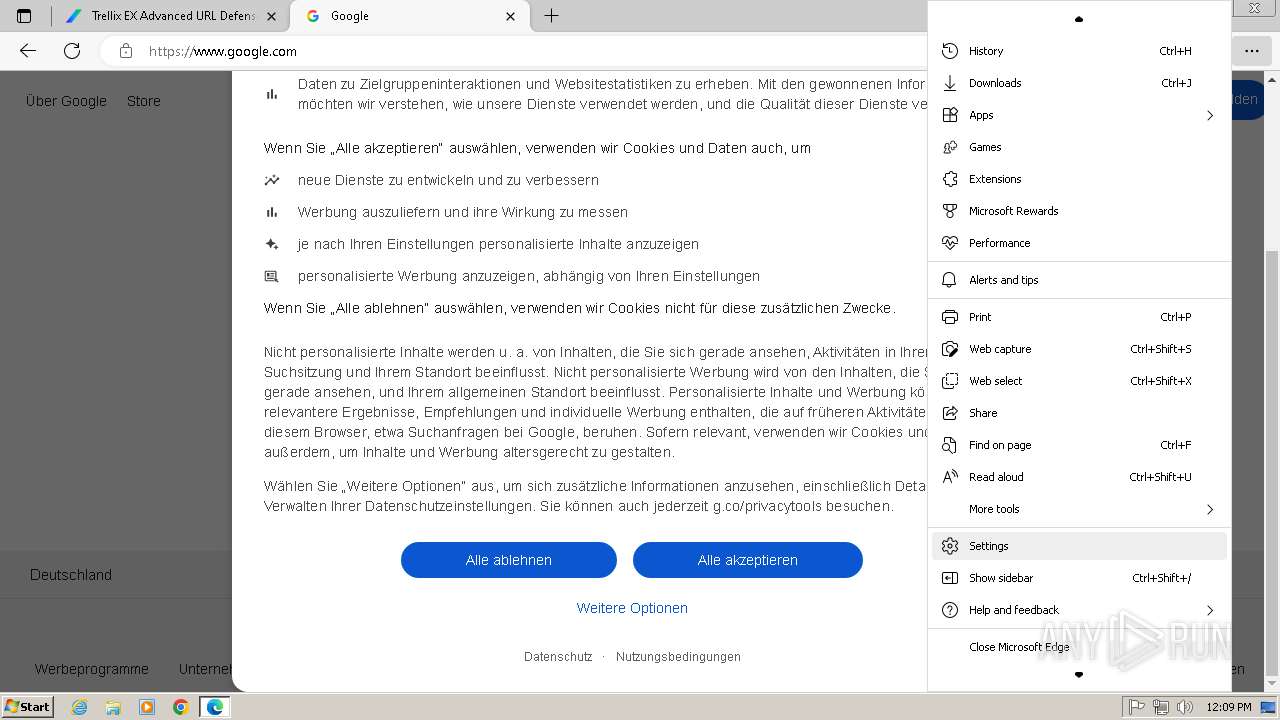The image size is (1280, 720).
Task: Click Alle ablehnen button
Action: (x=509, y=560)
